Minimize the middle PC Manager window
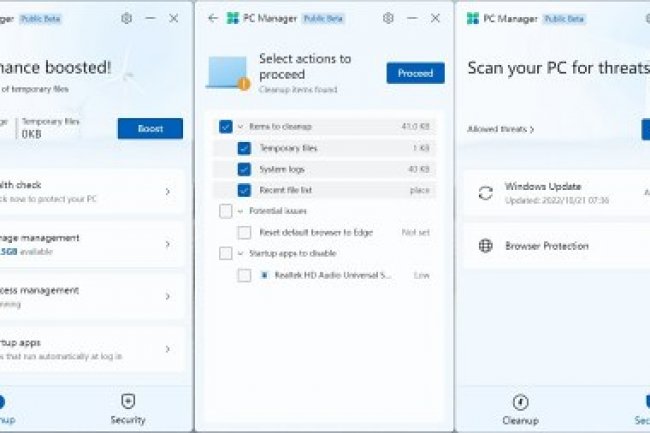 (412, 18)
